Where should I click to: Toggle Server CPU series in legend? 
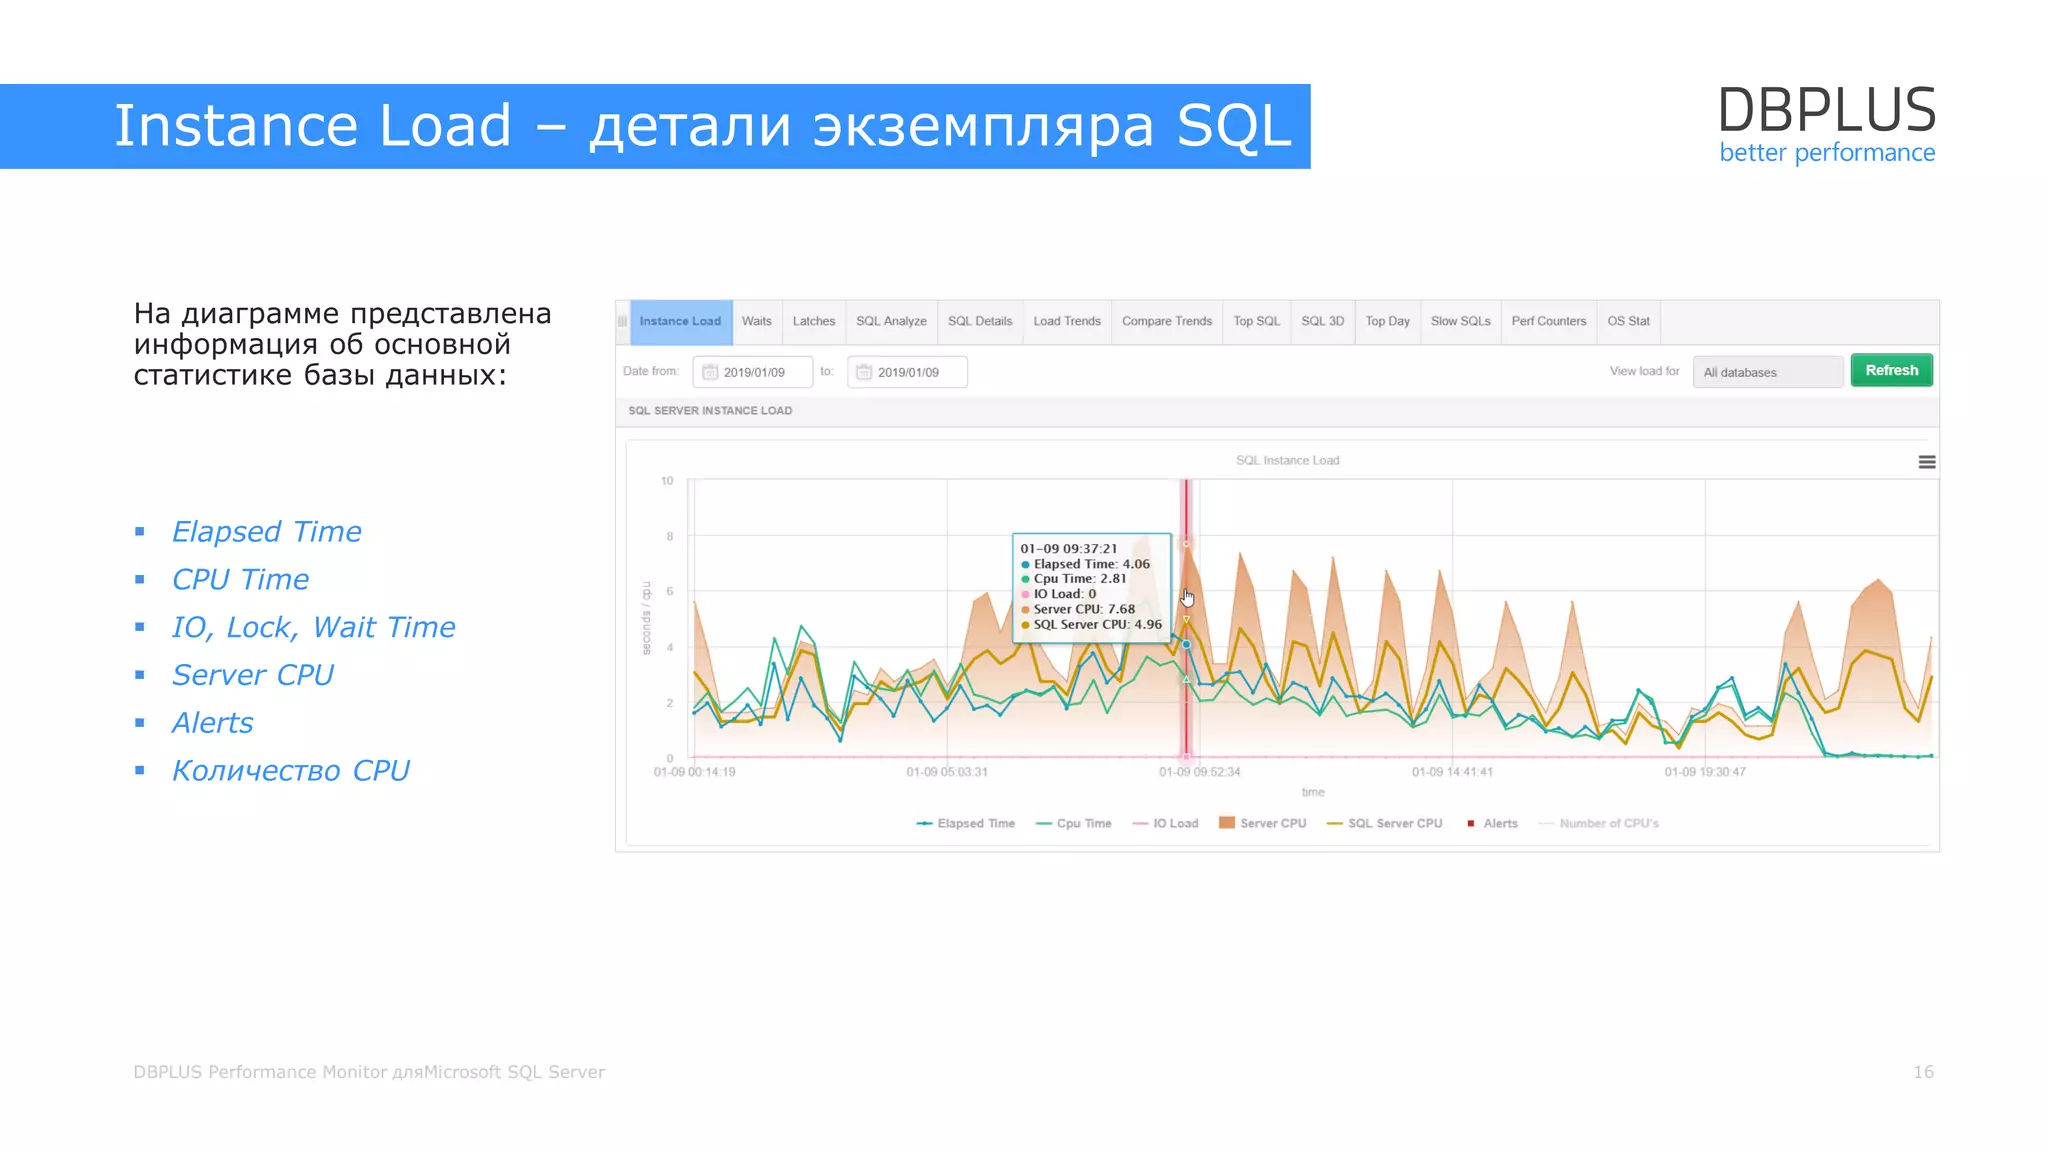[x=1262, y=823]
